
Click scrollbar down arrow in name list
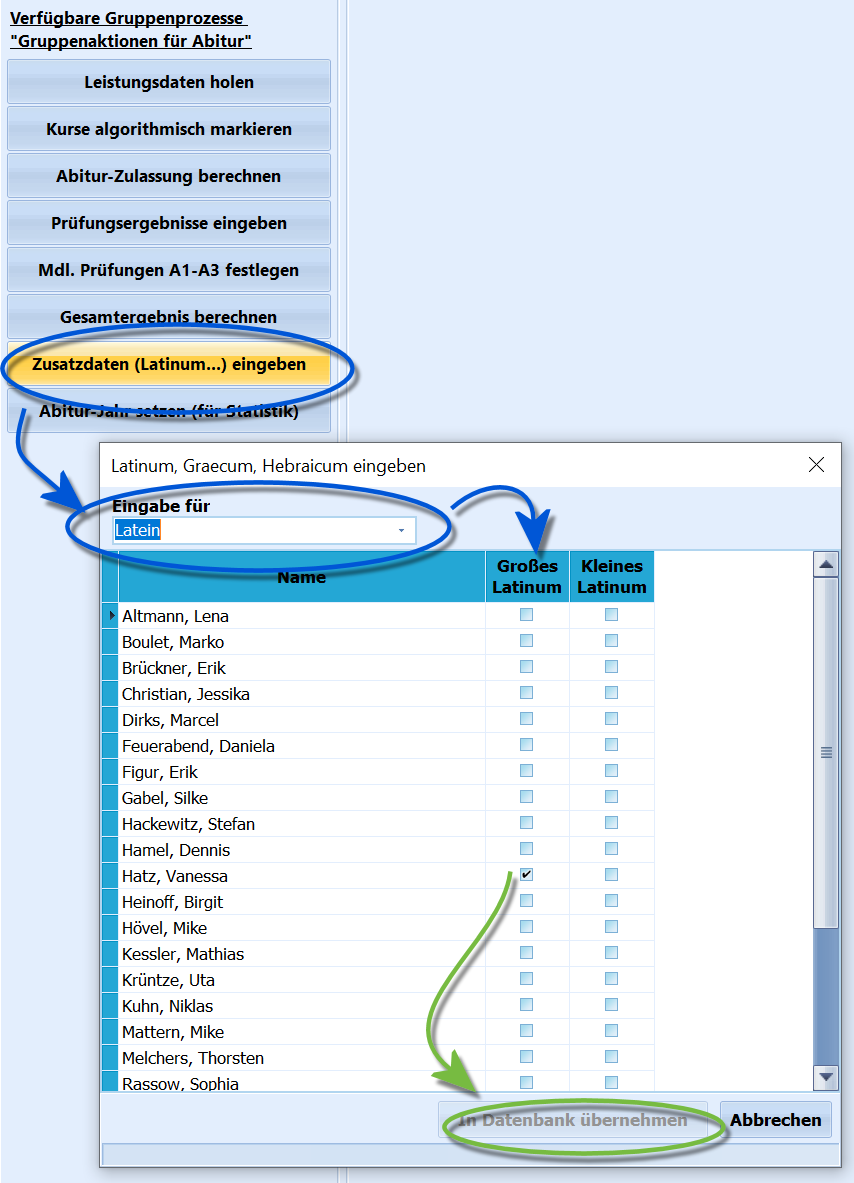(x=826, y=1077)
